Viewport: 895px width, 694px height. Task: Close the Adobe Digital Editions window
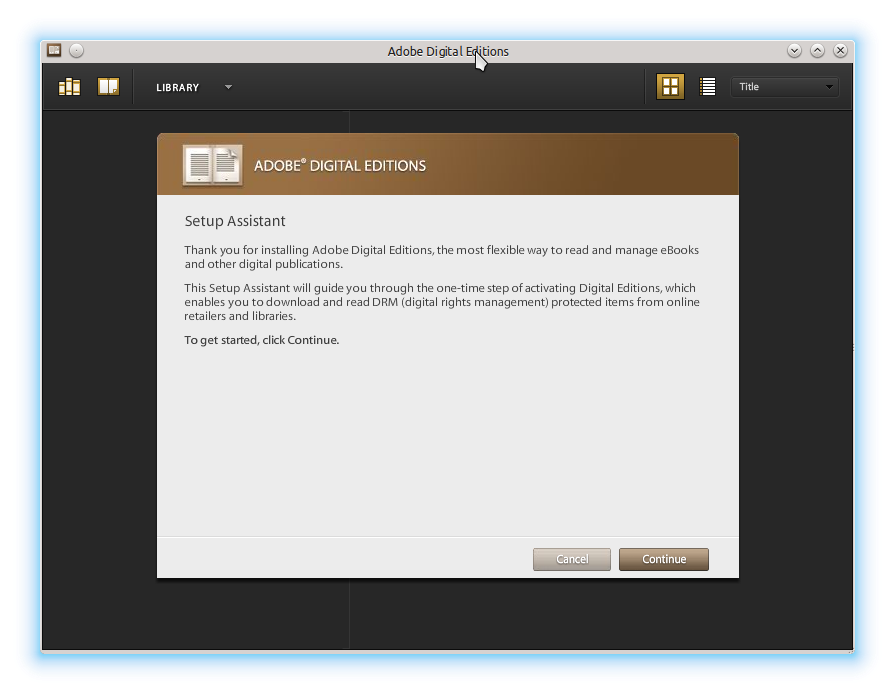point(840,50)
